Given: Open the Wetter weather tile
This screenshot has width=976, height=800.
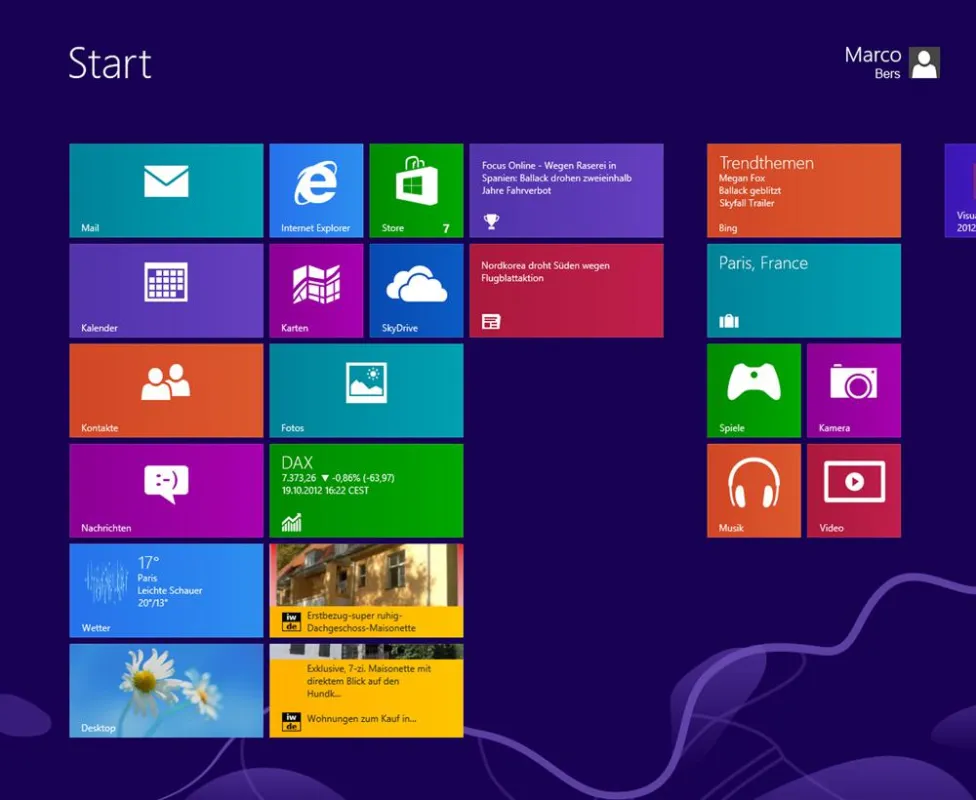Looking at the screenshot, I should coord(166,591).
